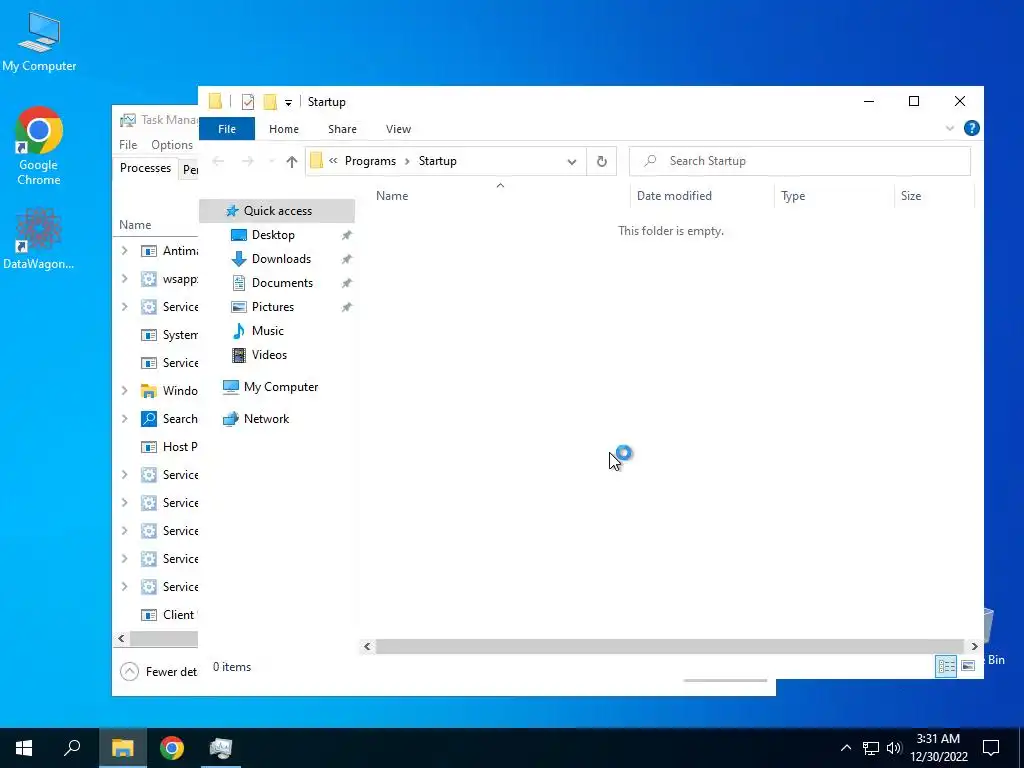Open Desktop in Quick access
The image size is (1024, 768).
[273, 235]
